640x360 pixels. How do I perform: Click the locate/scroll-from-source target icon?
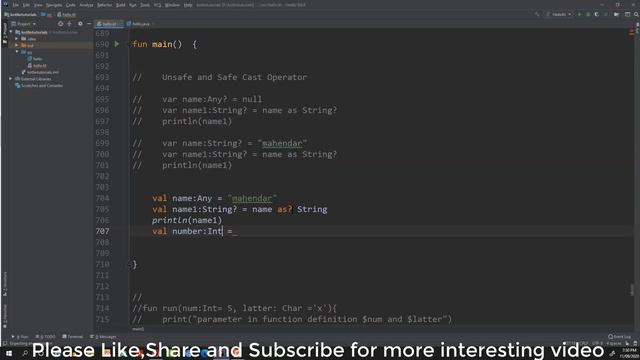coord(60,24)
